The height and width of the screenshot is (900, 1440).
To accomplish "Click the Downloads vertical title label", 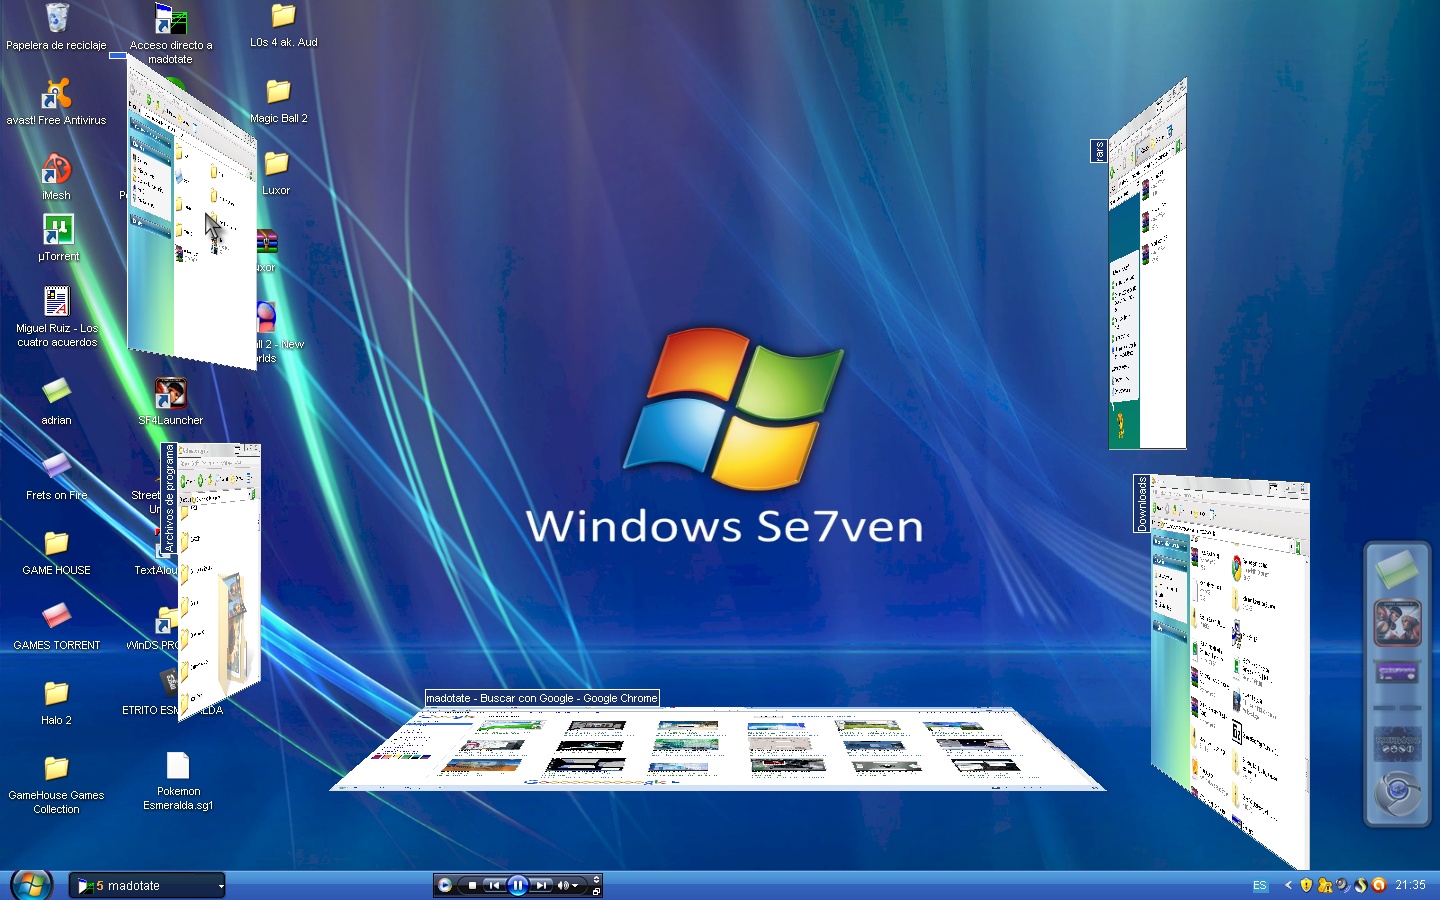I will [x=1142, y=504].
